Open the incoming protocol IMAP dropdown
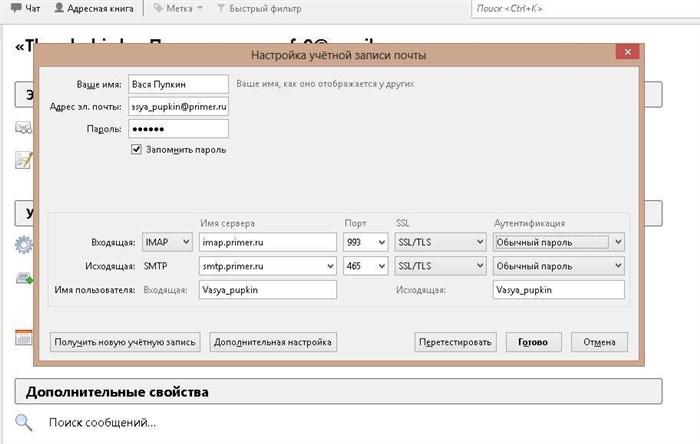 [x=167, y=242]
